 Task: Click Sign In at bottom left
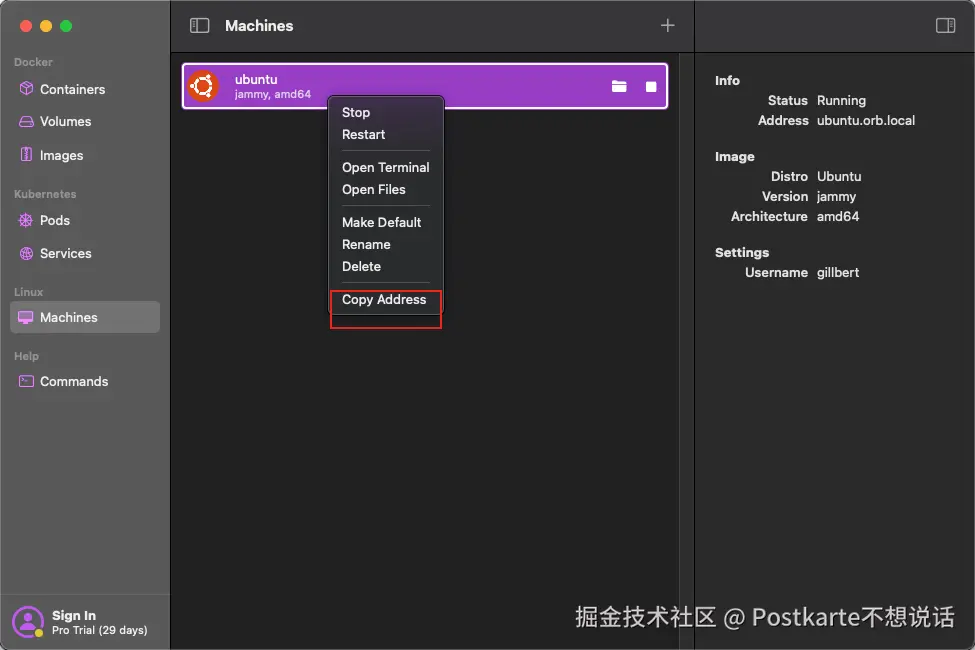[74, 615]
